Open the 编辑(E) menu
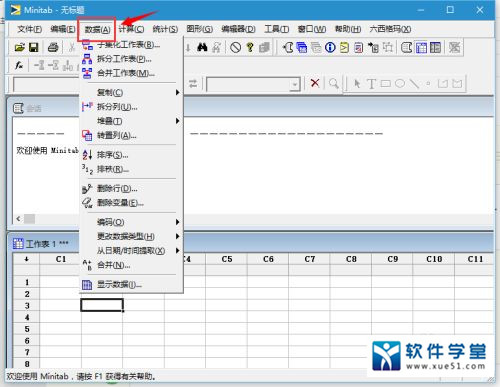 click(63, 29)
